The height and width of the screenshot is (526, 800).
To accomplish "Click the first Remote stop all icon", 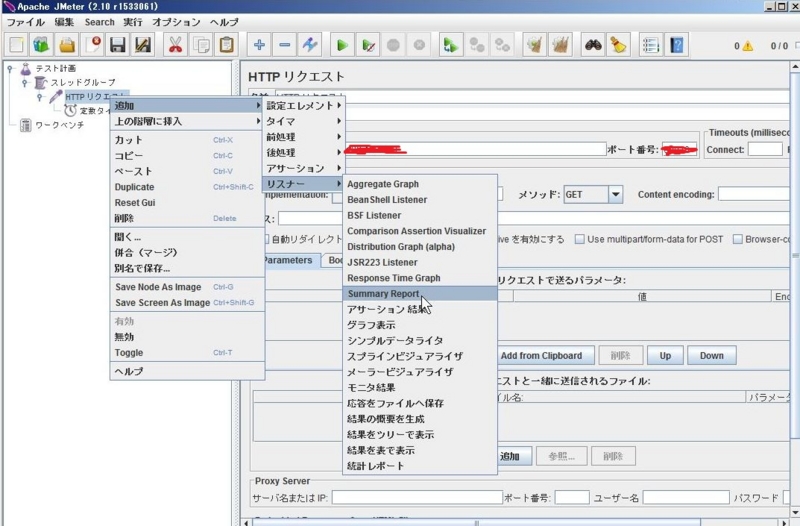I will point(477,45).
